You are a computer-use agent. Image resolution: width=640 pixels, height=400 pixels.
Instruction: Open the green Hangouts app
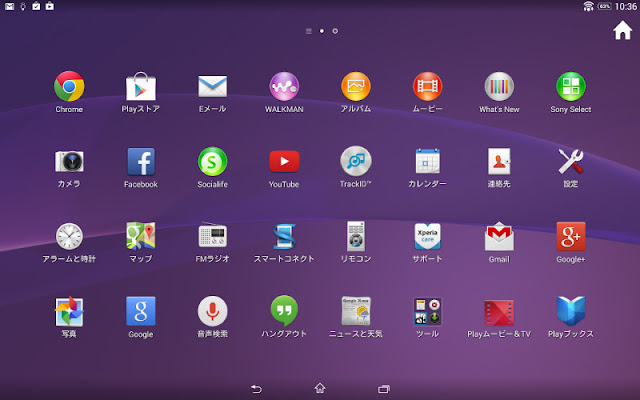click(x=284, y=311)
